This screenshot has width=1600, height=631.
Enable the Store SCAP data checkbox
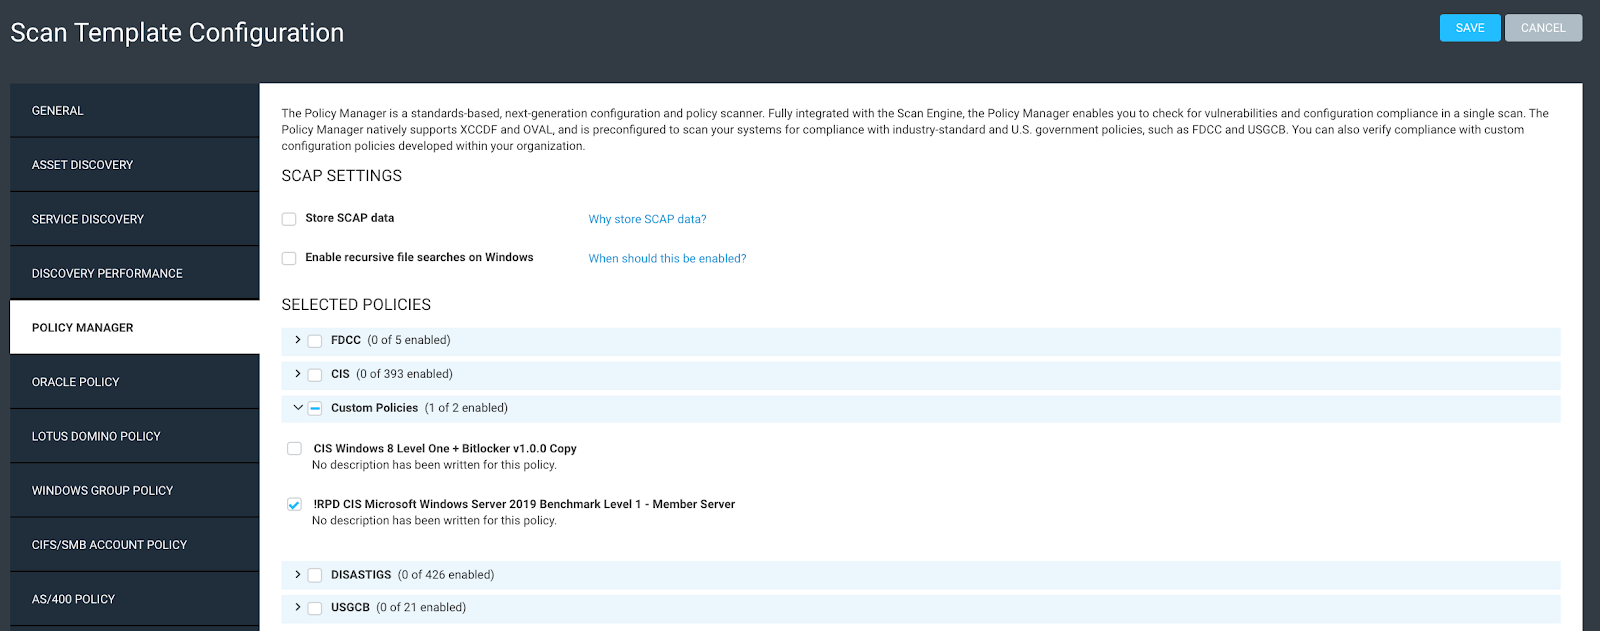(289, 219)
